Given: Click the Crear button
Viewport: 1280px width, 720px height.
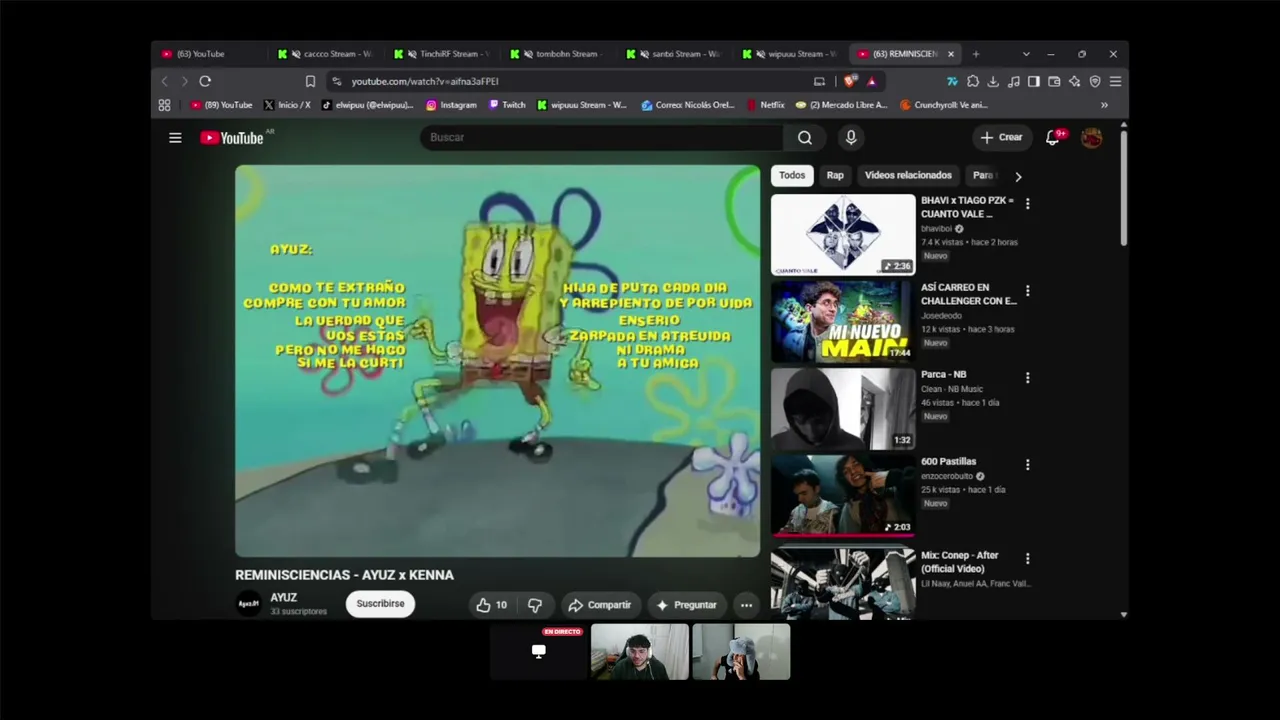Looking at the screenshot, I should coord(1001,138).
